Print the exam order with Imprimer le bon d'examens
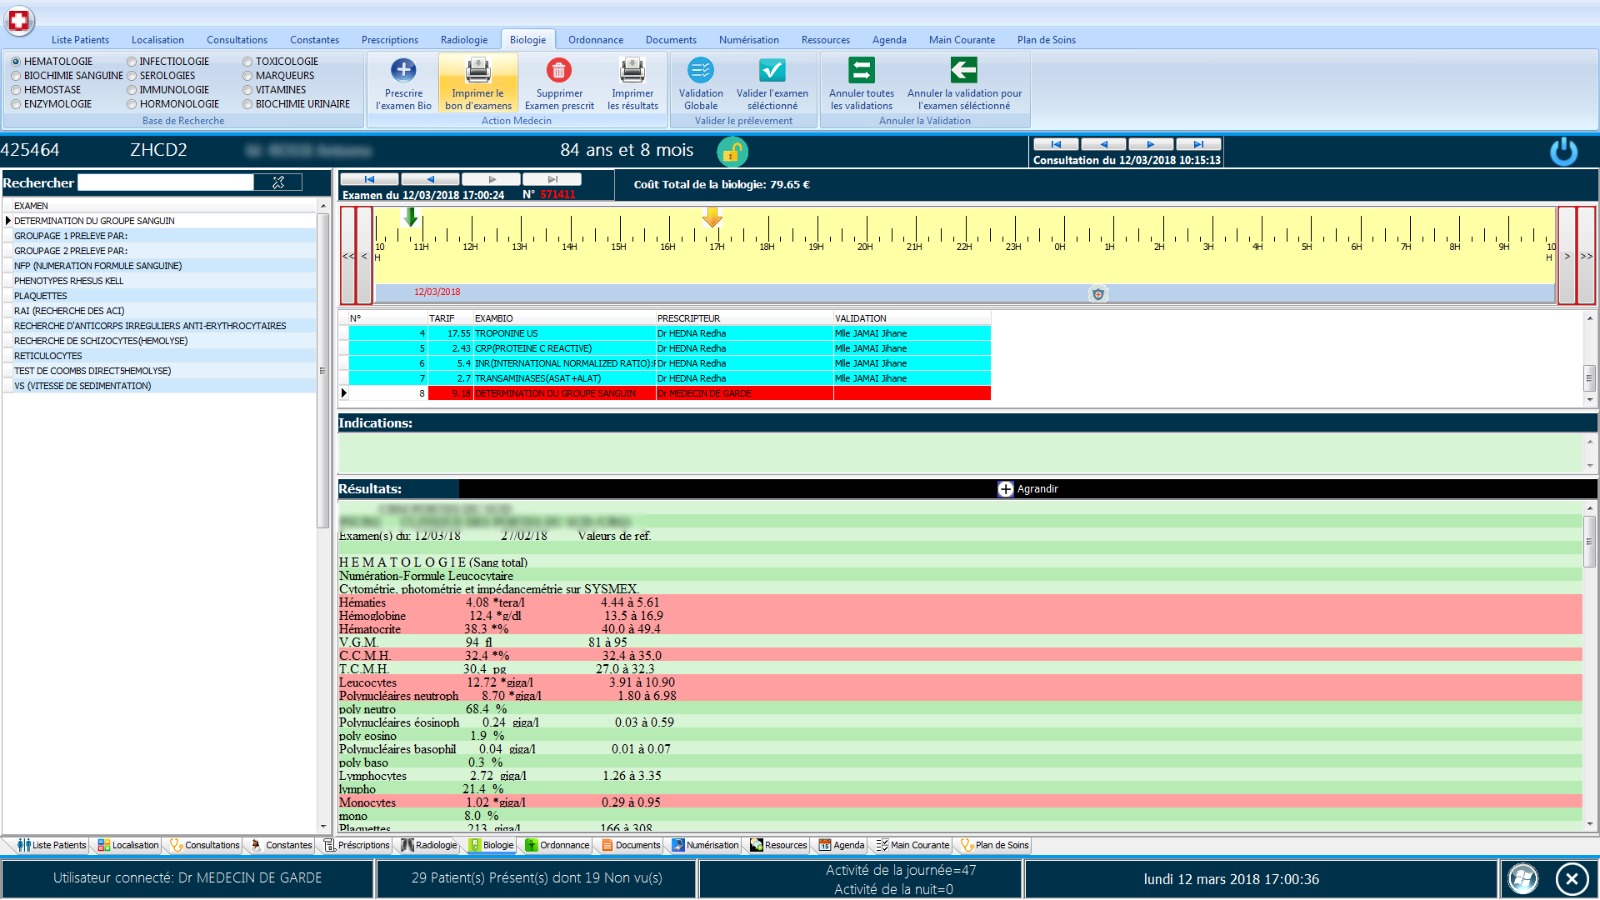 (478, 82)
